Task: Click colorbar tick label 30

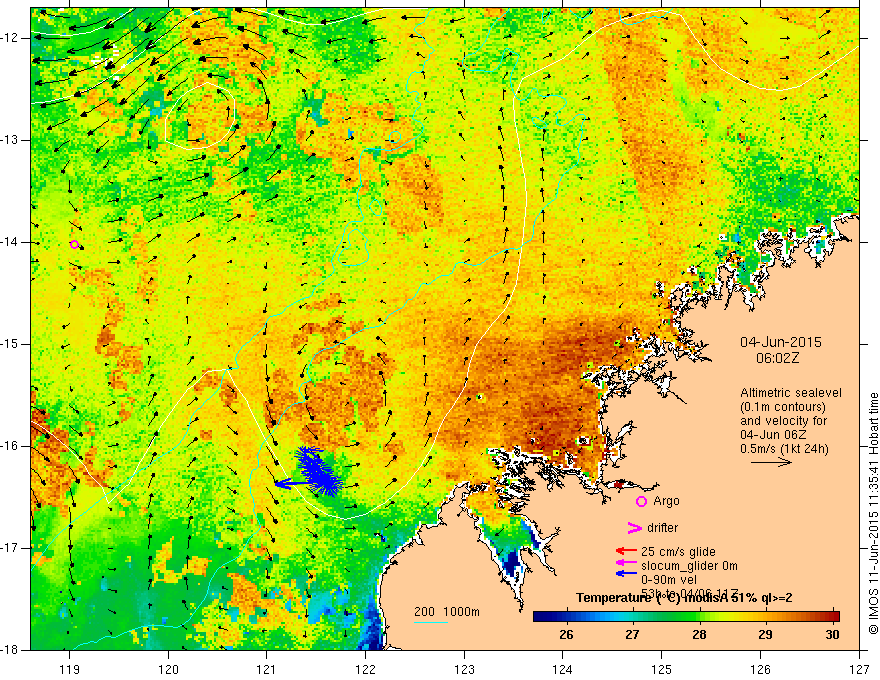Action: 833,635
